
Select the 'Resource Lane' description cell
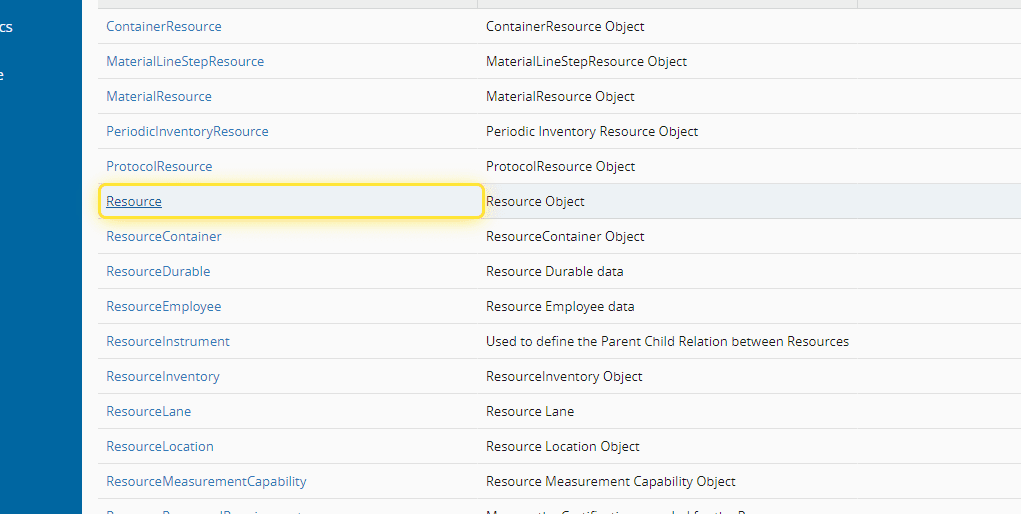click(x=530, y=411)
